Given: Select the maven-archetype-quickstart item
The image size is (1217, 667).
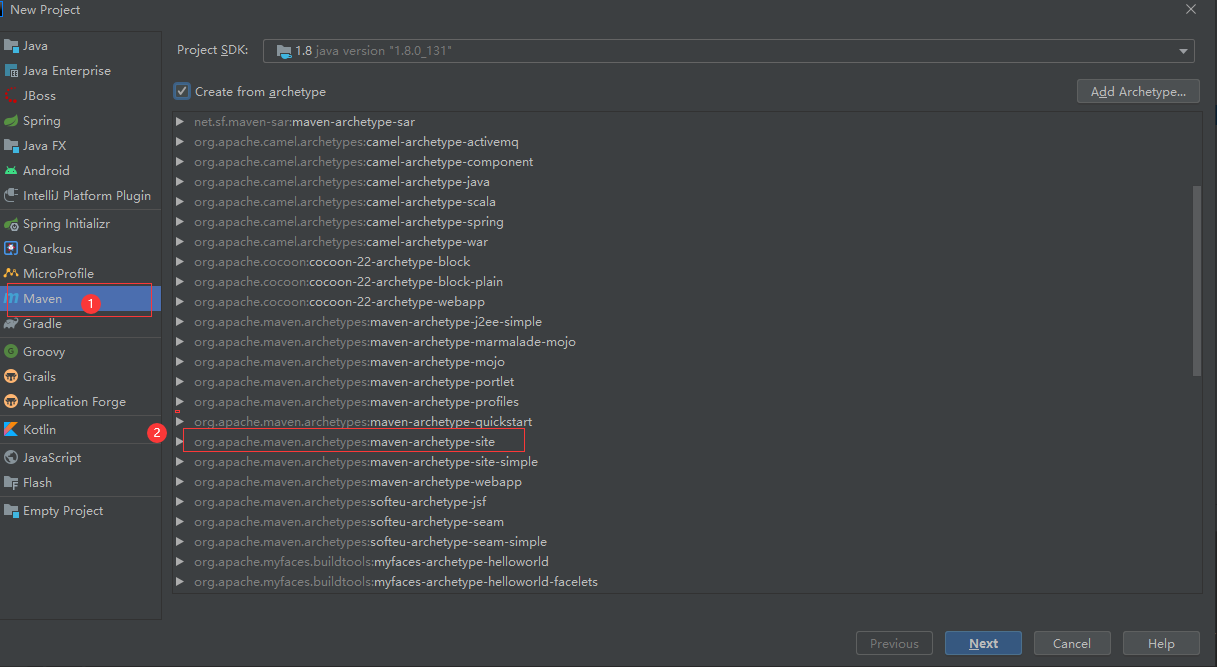Looking at the screenshot, I should pyautogui.click(x=363, y=422).
